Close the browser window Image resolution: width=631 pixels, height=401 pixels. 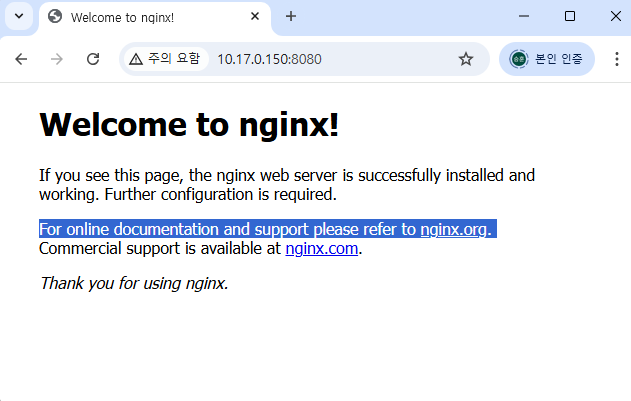pos(616,16)
